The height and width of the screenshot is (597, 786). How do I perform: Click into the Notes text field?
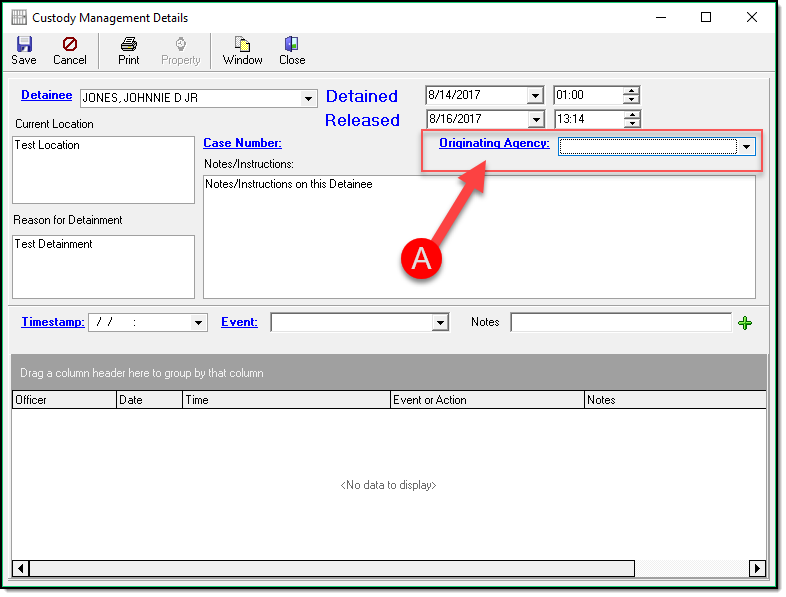tap(620, 322)
